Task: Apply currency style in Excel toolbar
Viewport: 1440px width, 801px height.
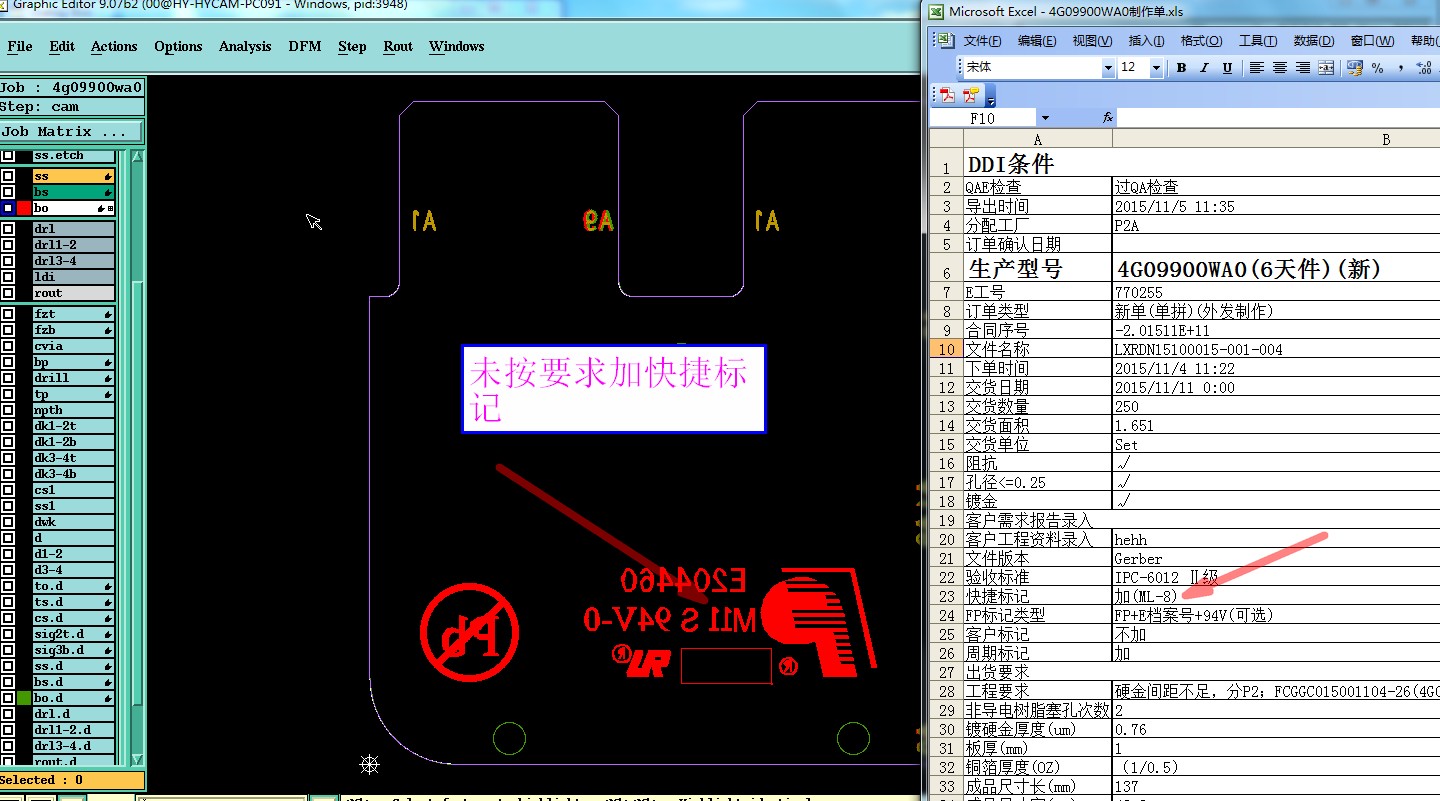Action: (1355, 68)
